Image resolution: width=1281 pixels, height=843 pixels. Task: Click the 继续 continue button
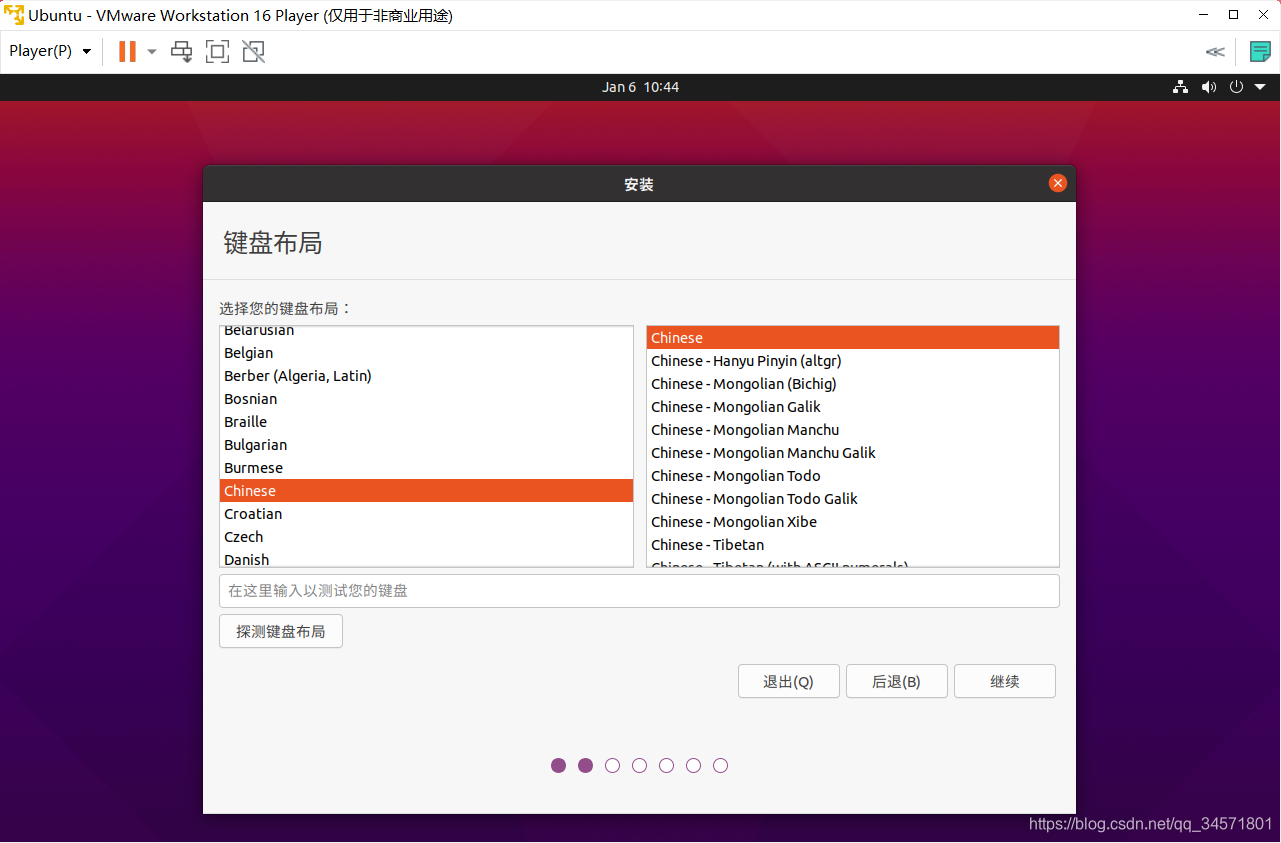(1005, 681)
